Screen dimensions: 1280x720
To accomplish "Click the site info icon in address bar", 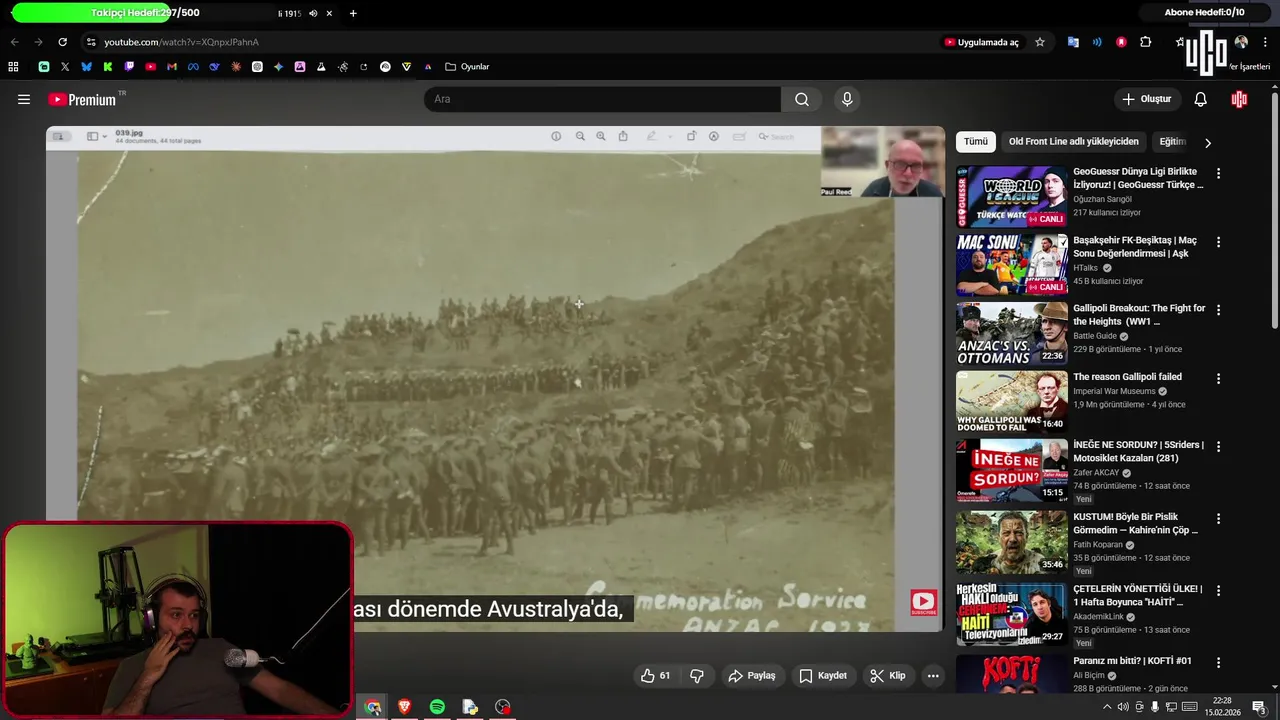I will point(91,42).
